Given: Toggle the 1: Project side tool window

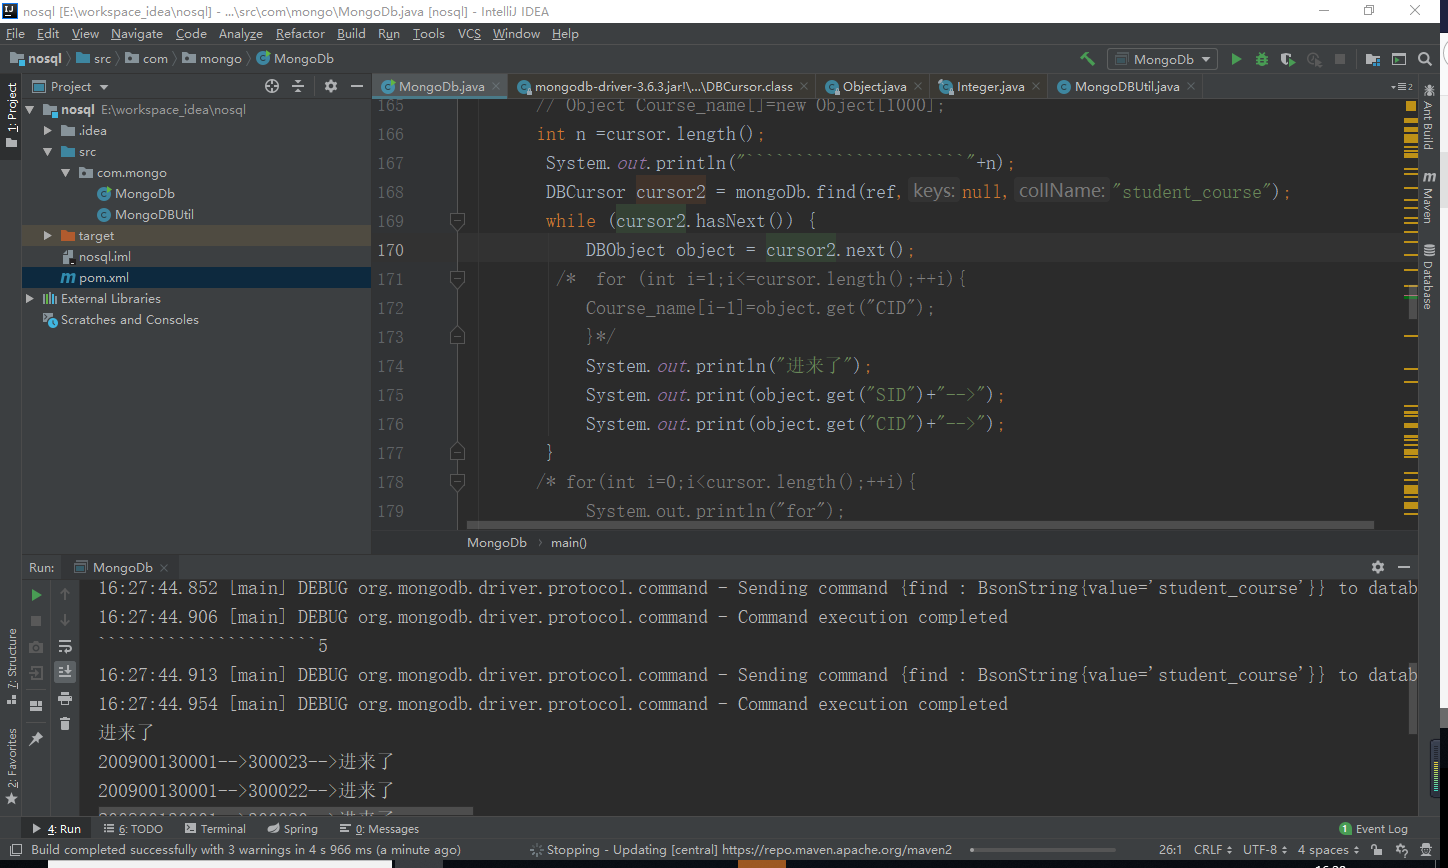Looking at the screenshot, I should point(11,114).
